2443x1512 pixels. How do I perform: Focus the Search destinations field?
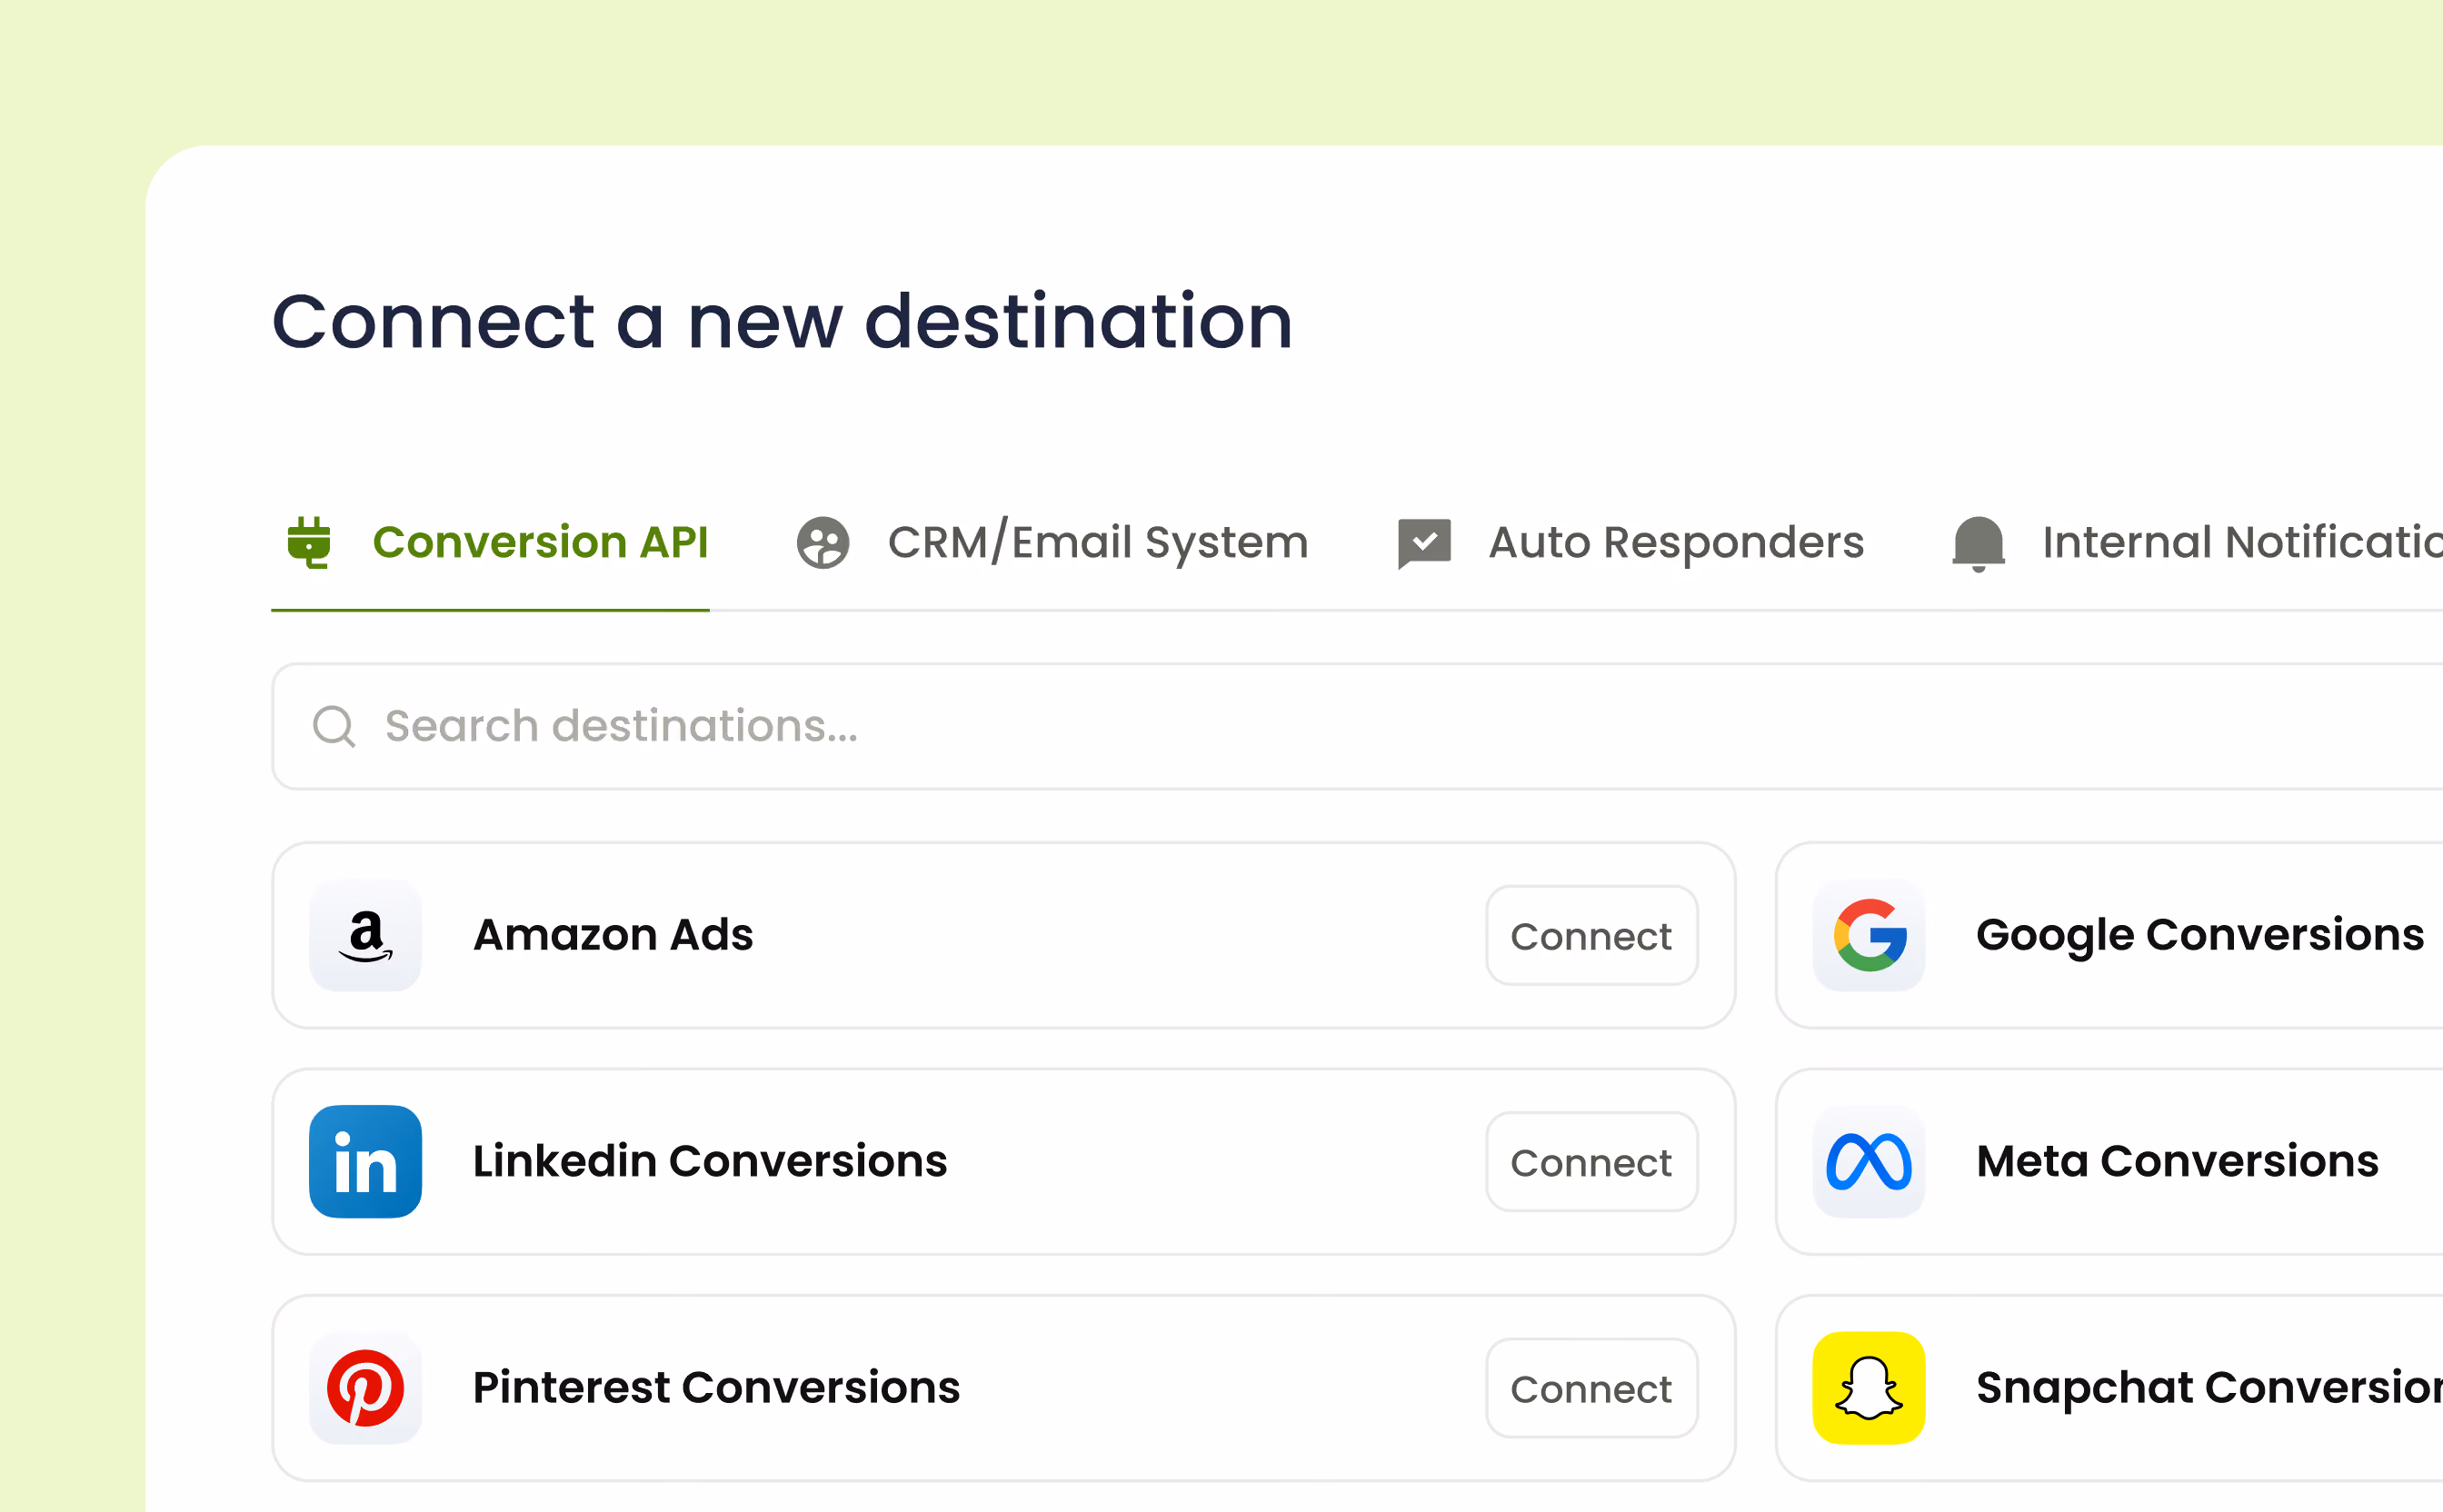point(1357,727)
